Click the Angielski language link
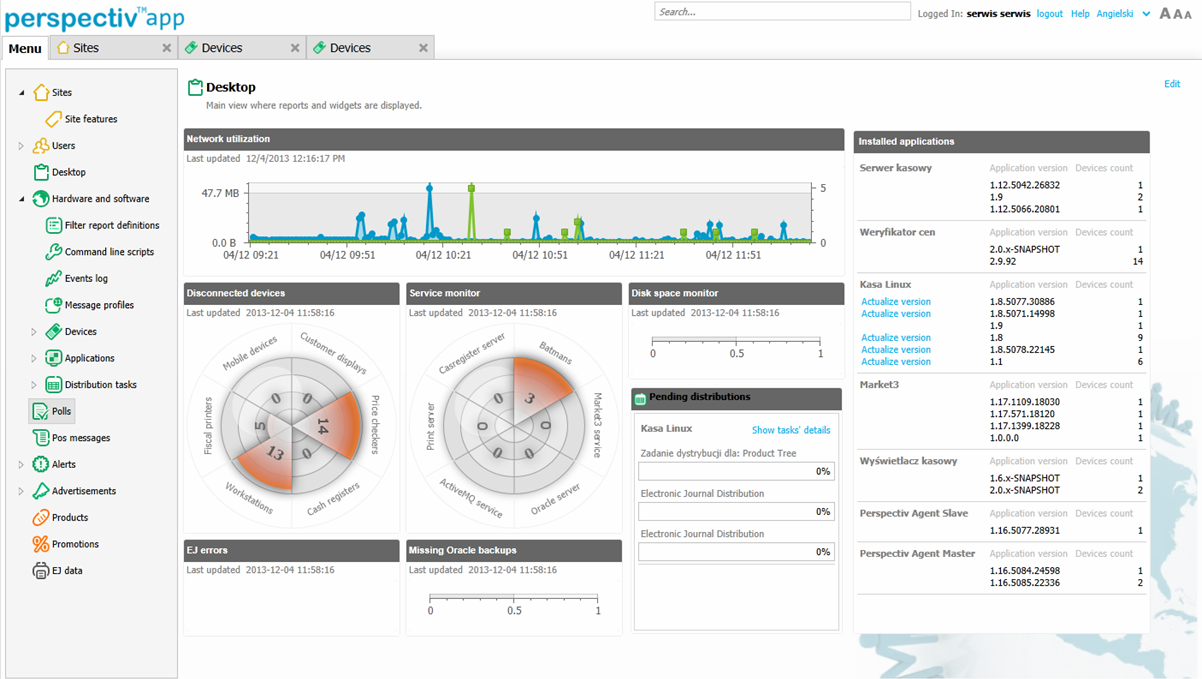Screen dimensions: 1202x679 (1116, 14)
